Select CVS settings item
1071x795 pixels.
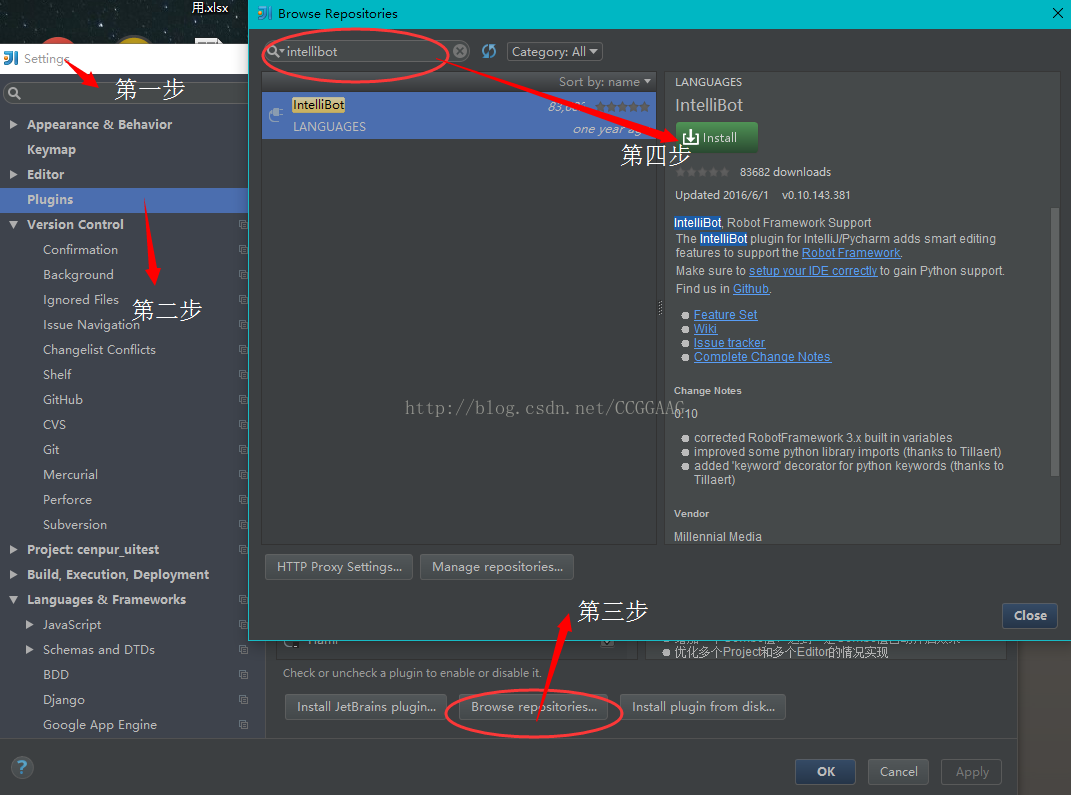[x=54, y=424]
